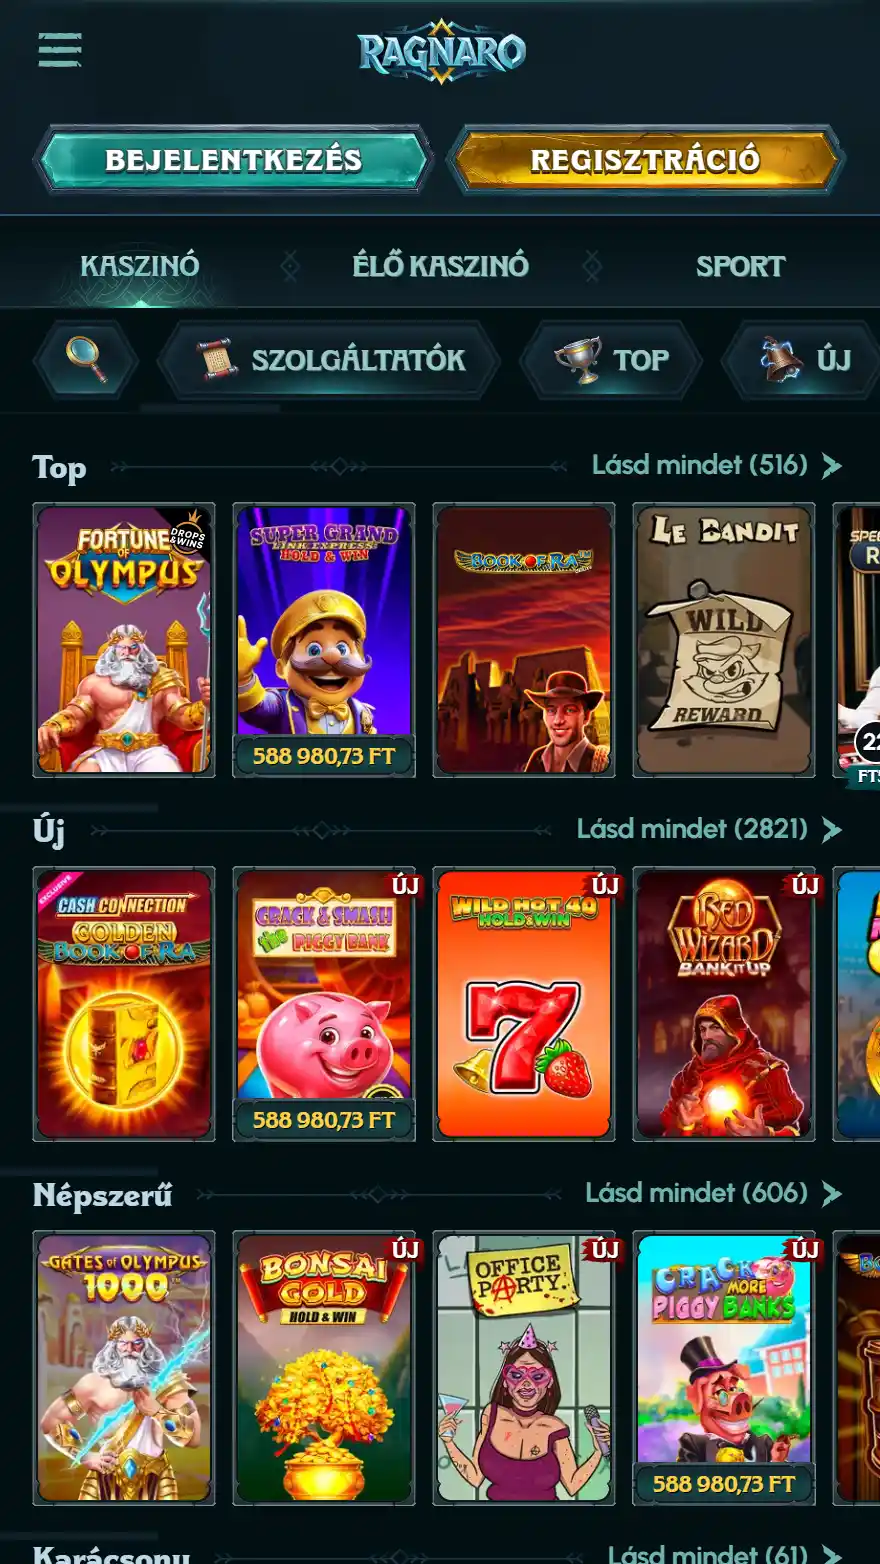The image size is (880, 1564).
Task: Switch to the Élő Kaszinó tab
Action: (x=440, y=266)
